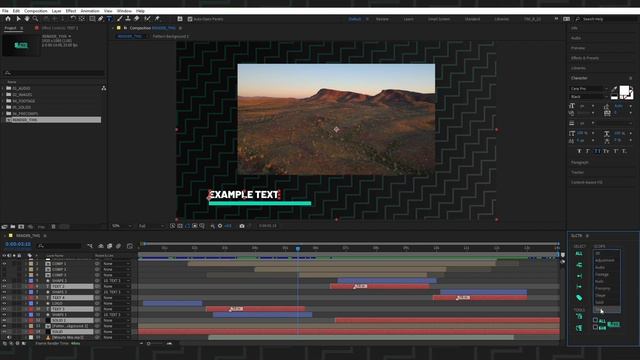
Task: Toggle visibility of the TEXT 4 layer
Action: coord(4,298)
